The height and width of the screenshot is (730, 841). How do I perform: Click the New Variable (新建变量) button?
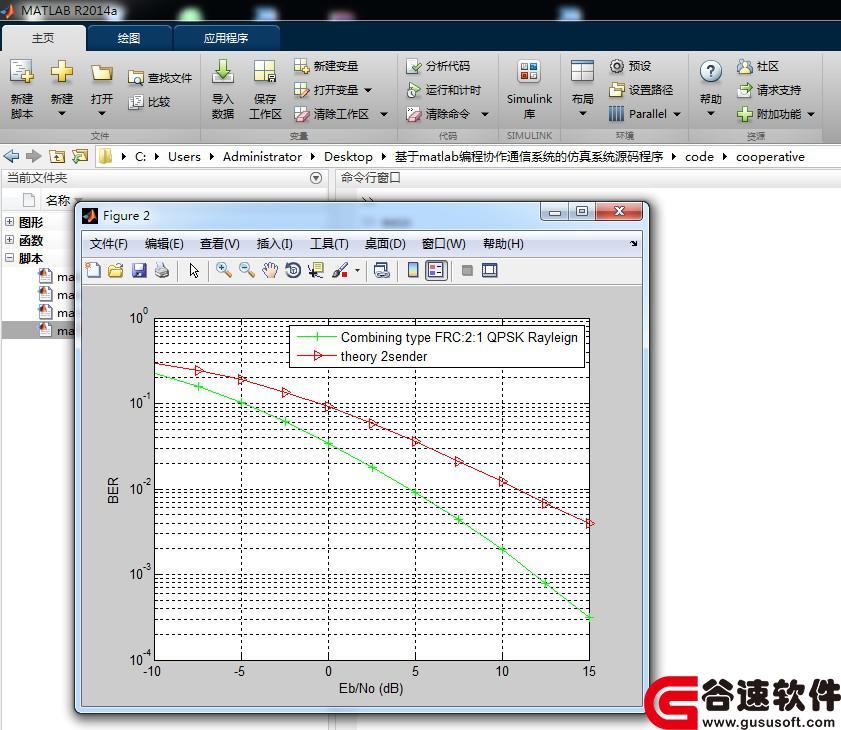(x=326, y=66)
